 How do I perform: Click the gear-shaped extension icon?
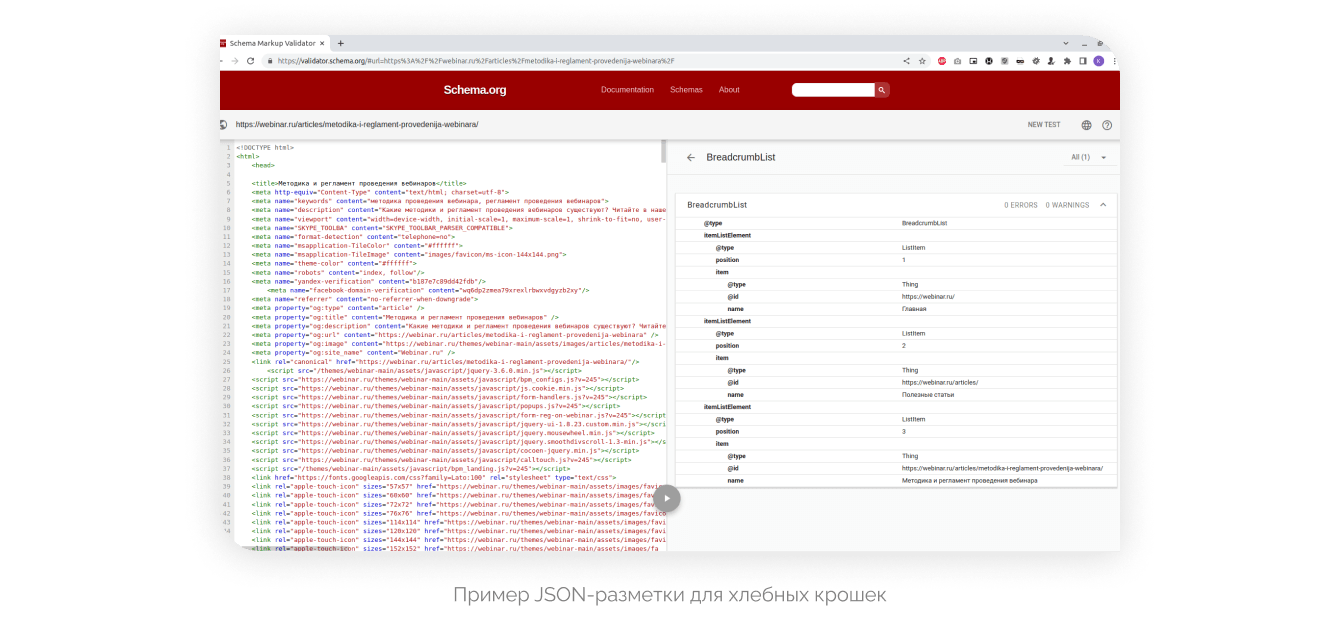pyautogui.click(x=1036, y=61)
